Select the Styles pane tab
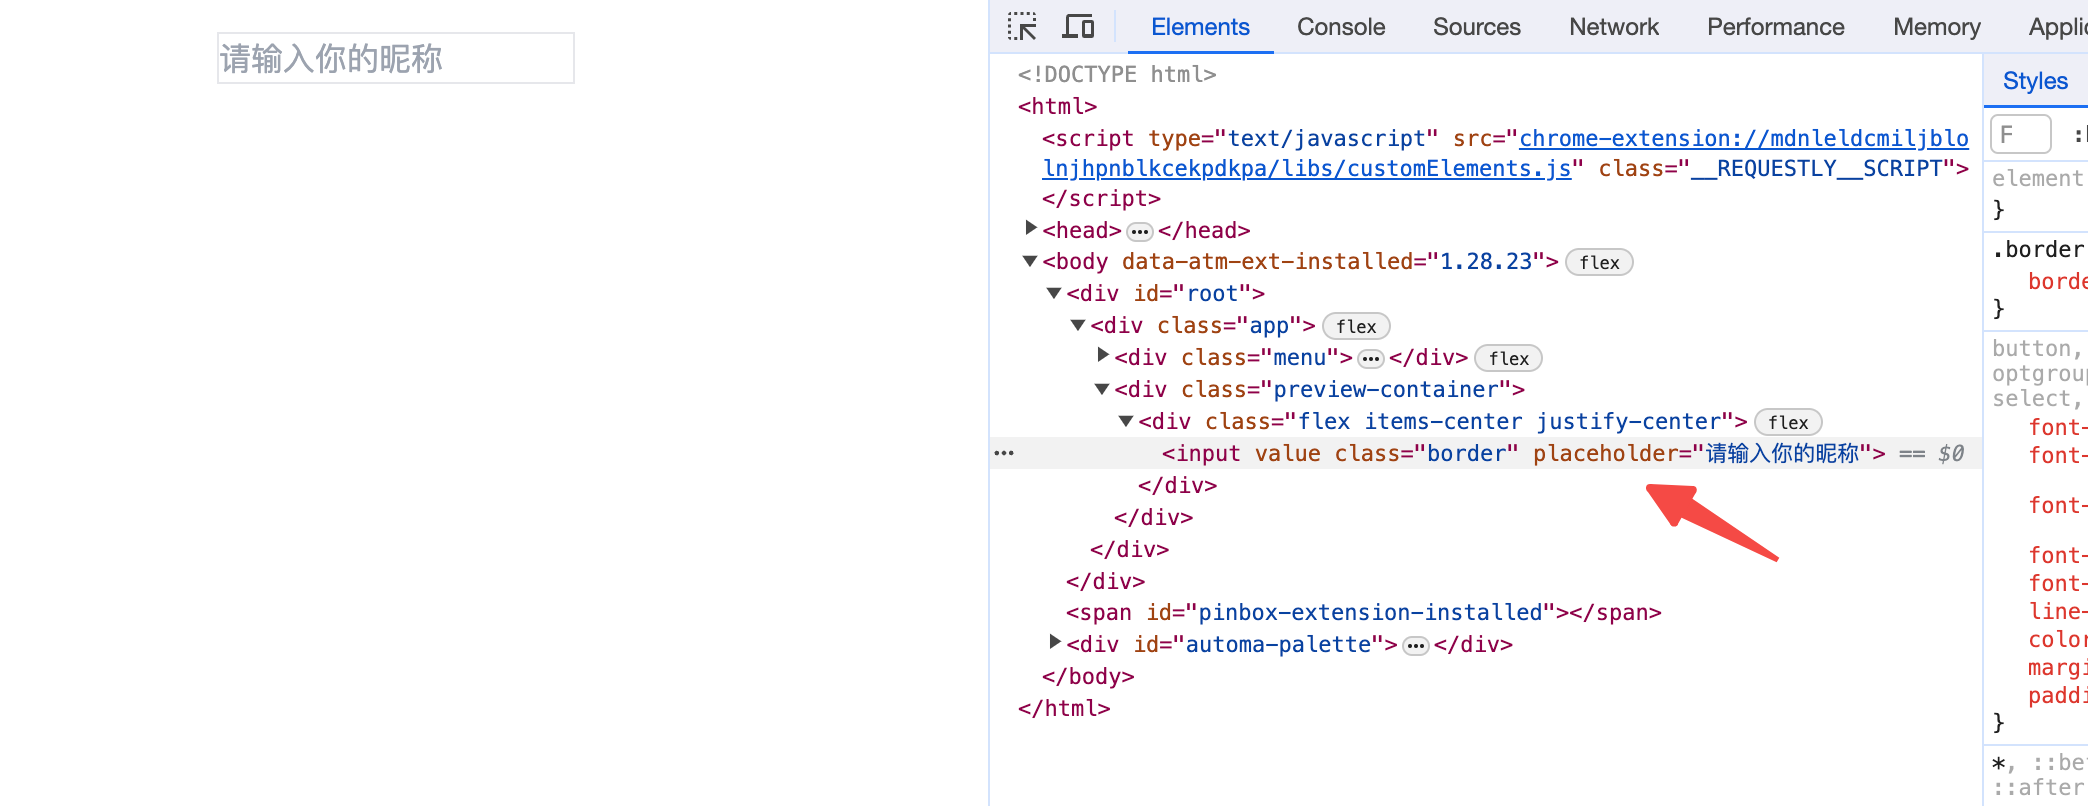Image resolution: width=2088 pixels, height=806 pixels. 2035,81
